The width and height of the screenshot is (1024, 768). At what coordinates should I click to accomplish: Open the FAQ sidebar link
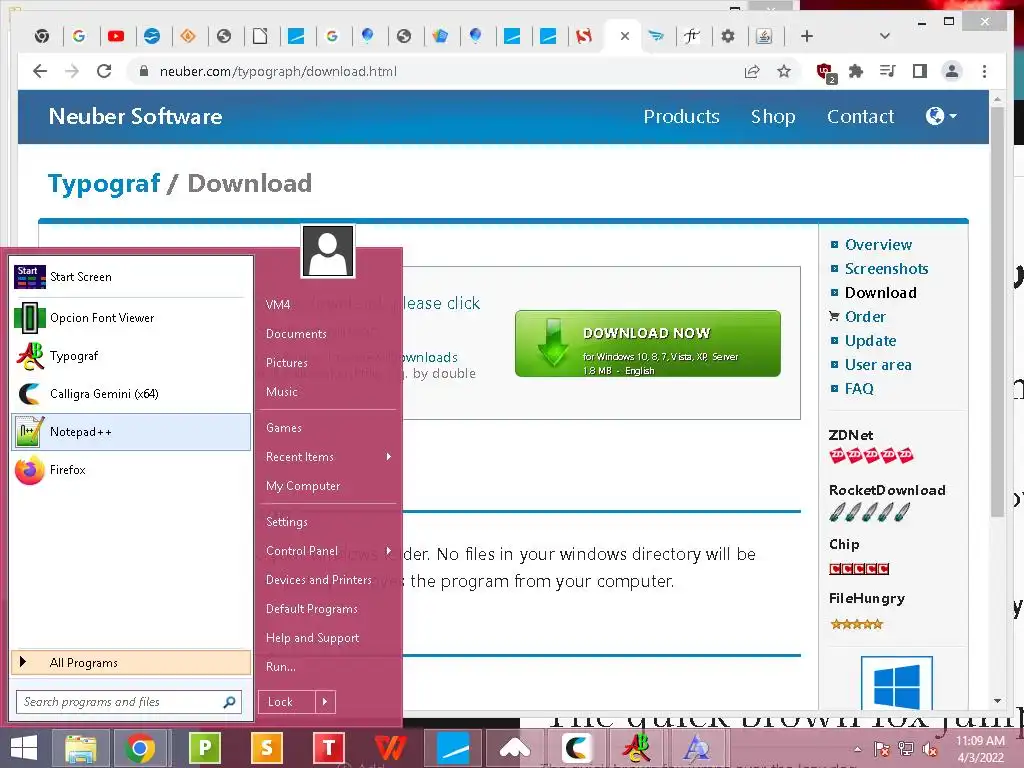(x=859, y=389)
